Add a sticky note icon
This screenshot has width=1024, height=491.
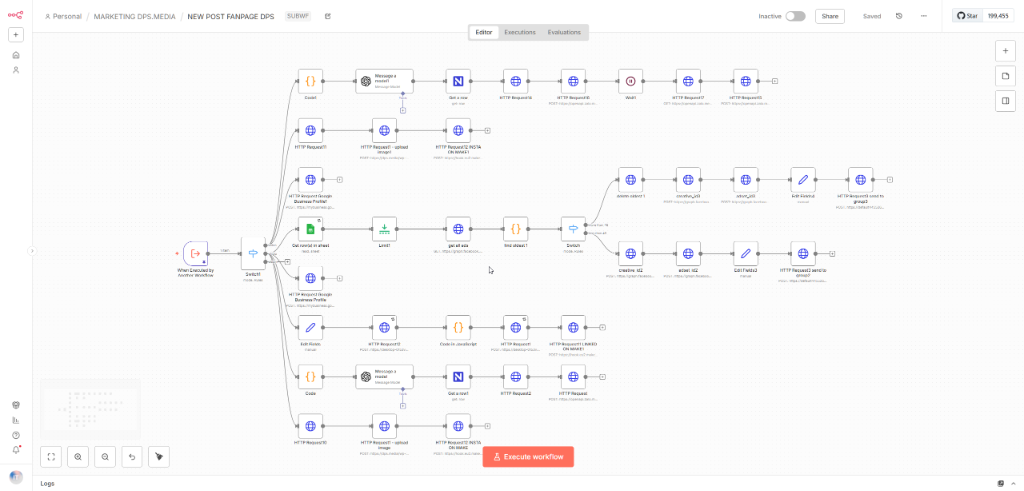(x=1005, y=76)
